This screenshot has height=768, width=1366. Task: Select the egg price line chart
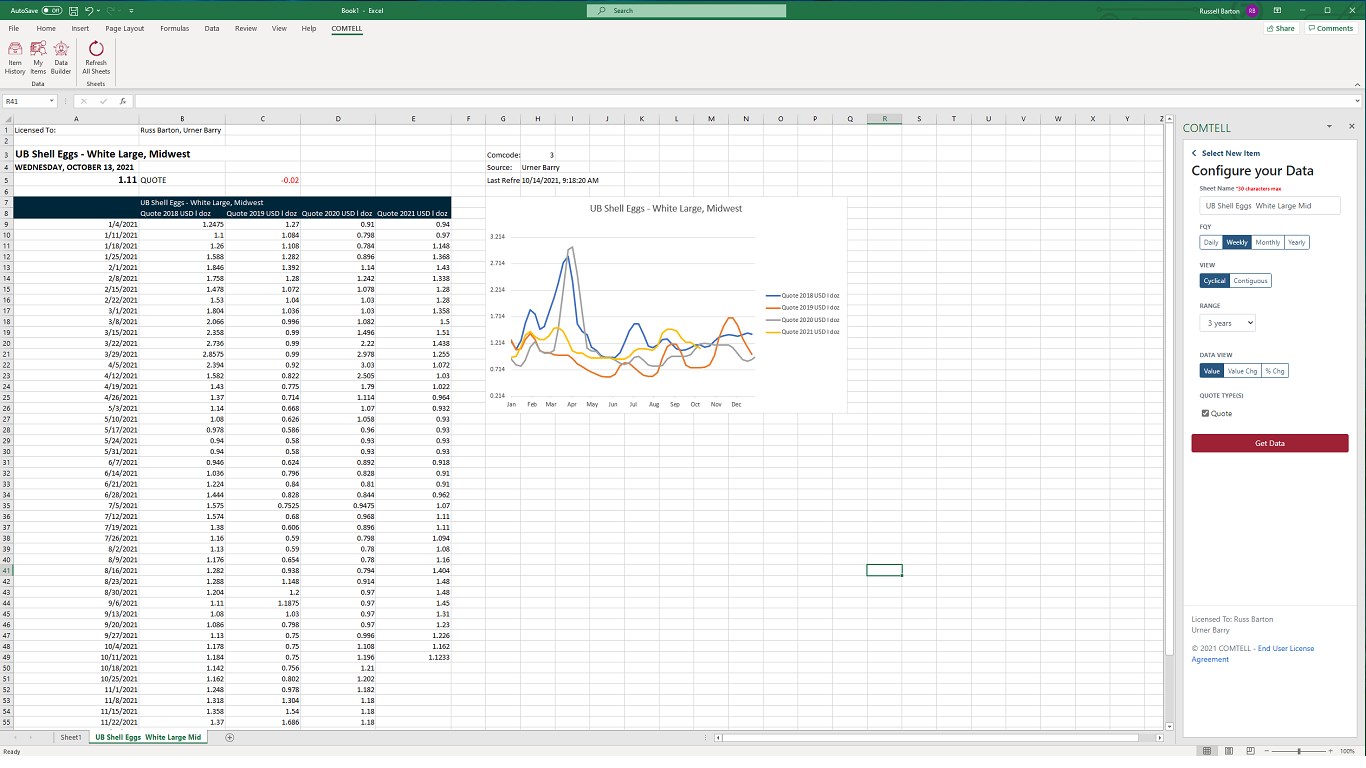point(666,304)
